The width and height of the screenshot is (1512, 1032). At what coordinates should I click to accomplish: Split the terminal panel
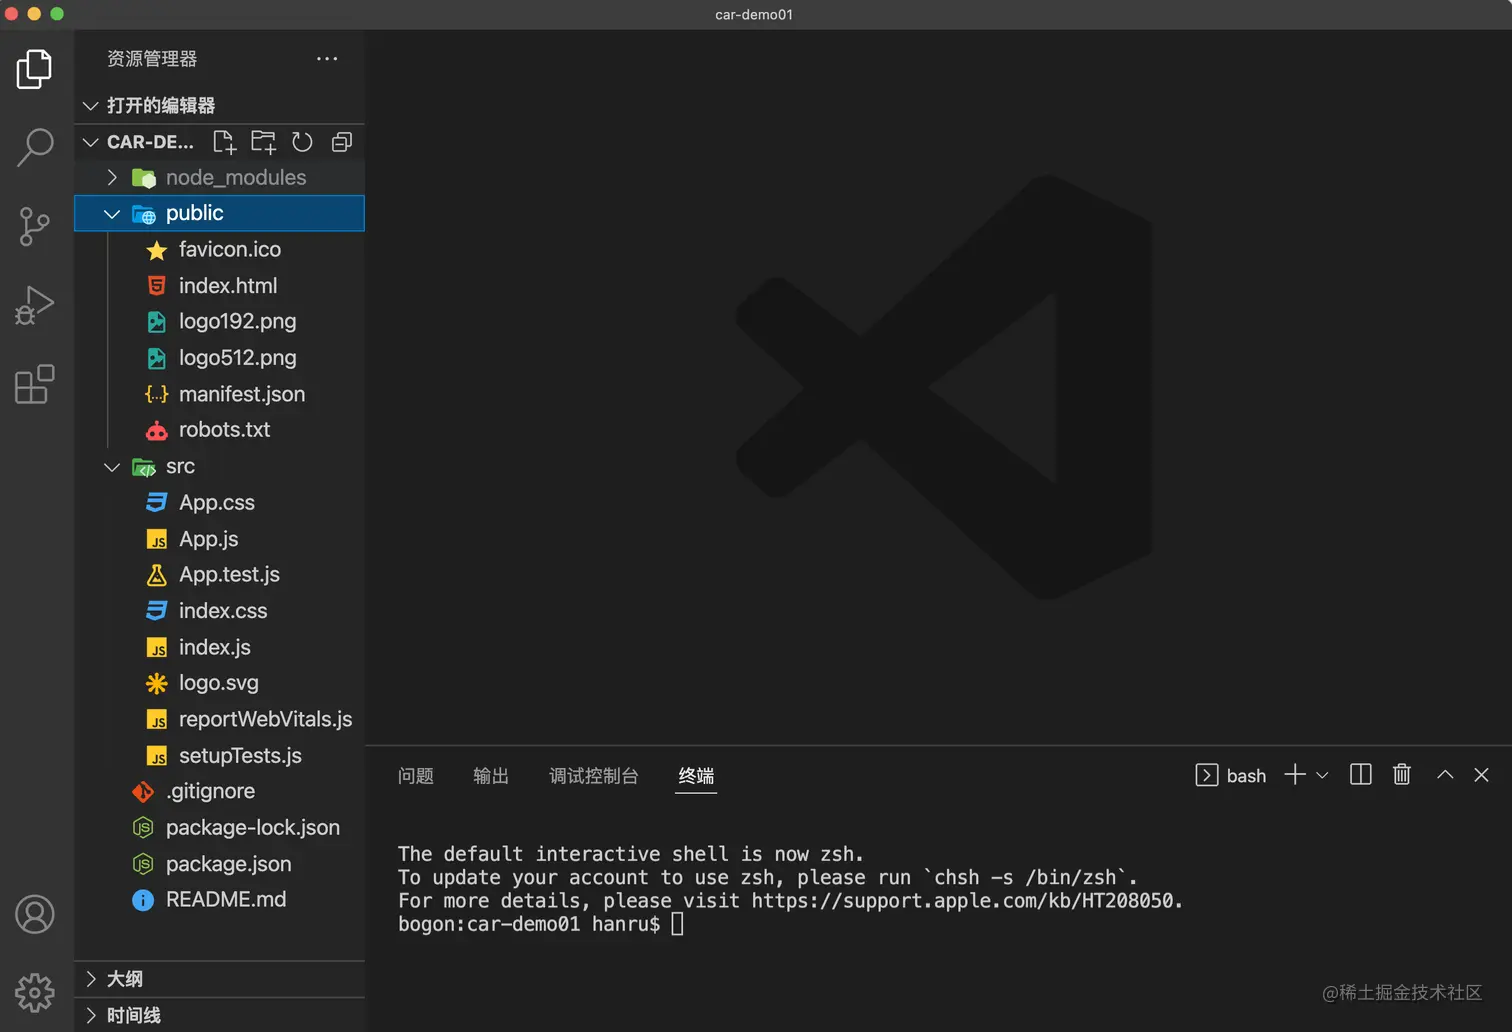pos(1360,775)
